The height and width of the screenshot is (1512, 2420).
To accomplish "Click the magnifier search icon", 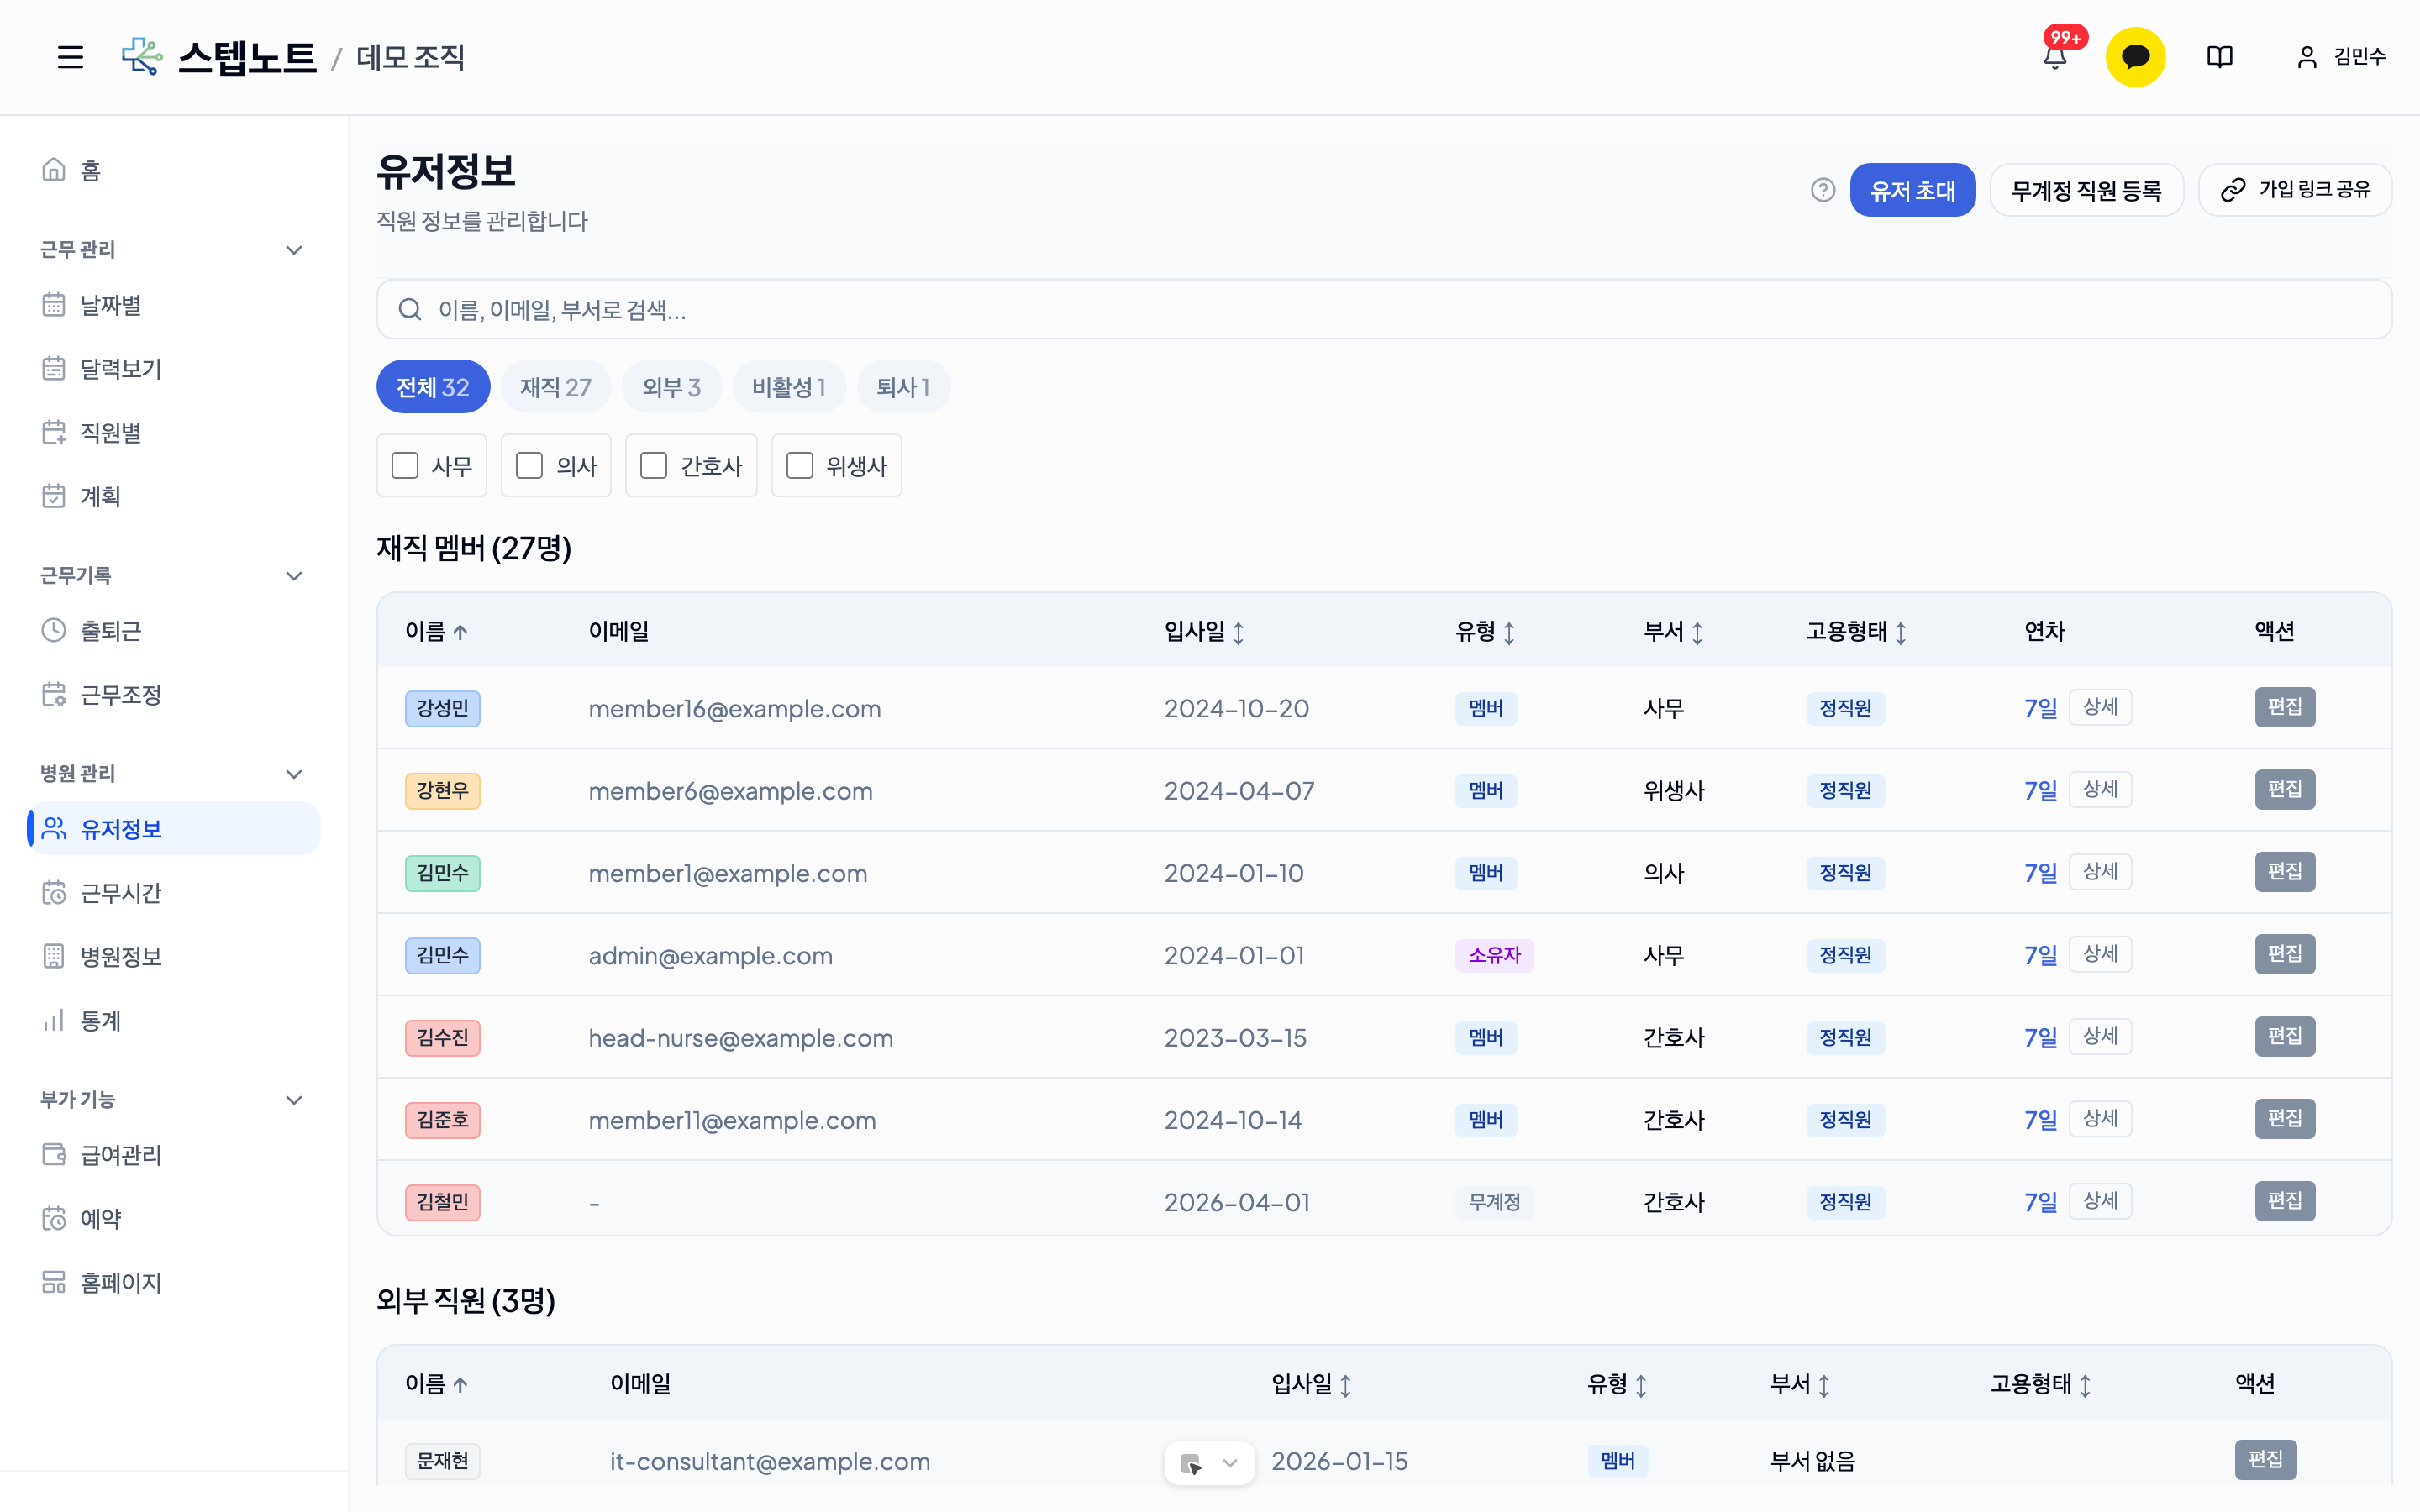I will (x=410, y=309).
